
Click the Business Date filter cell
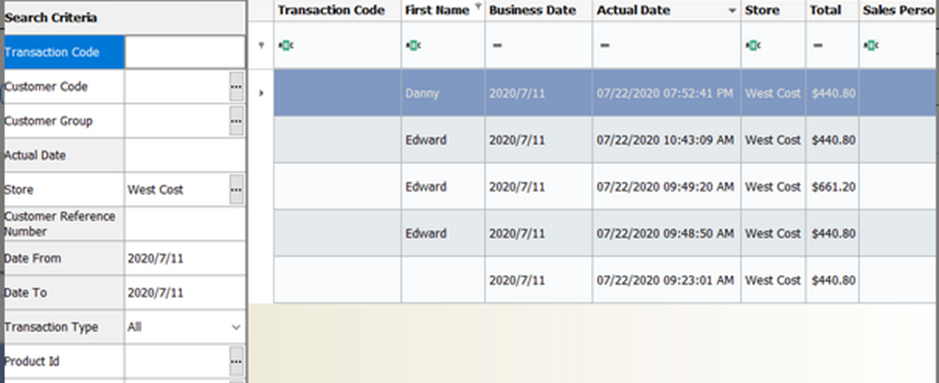point(538,45)
